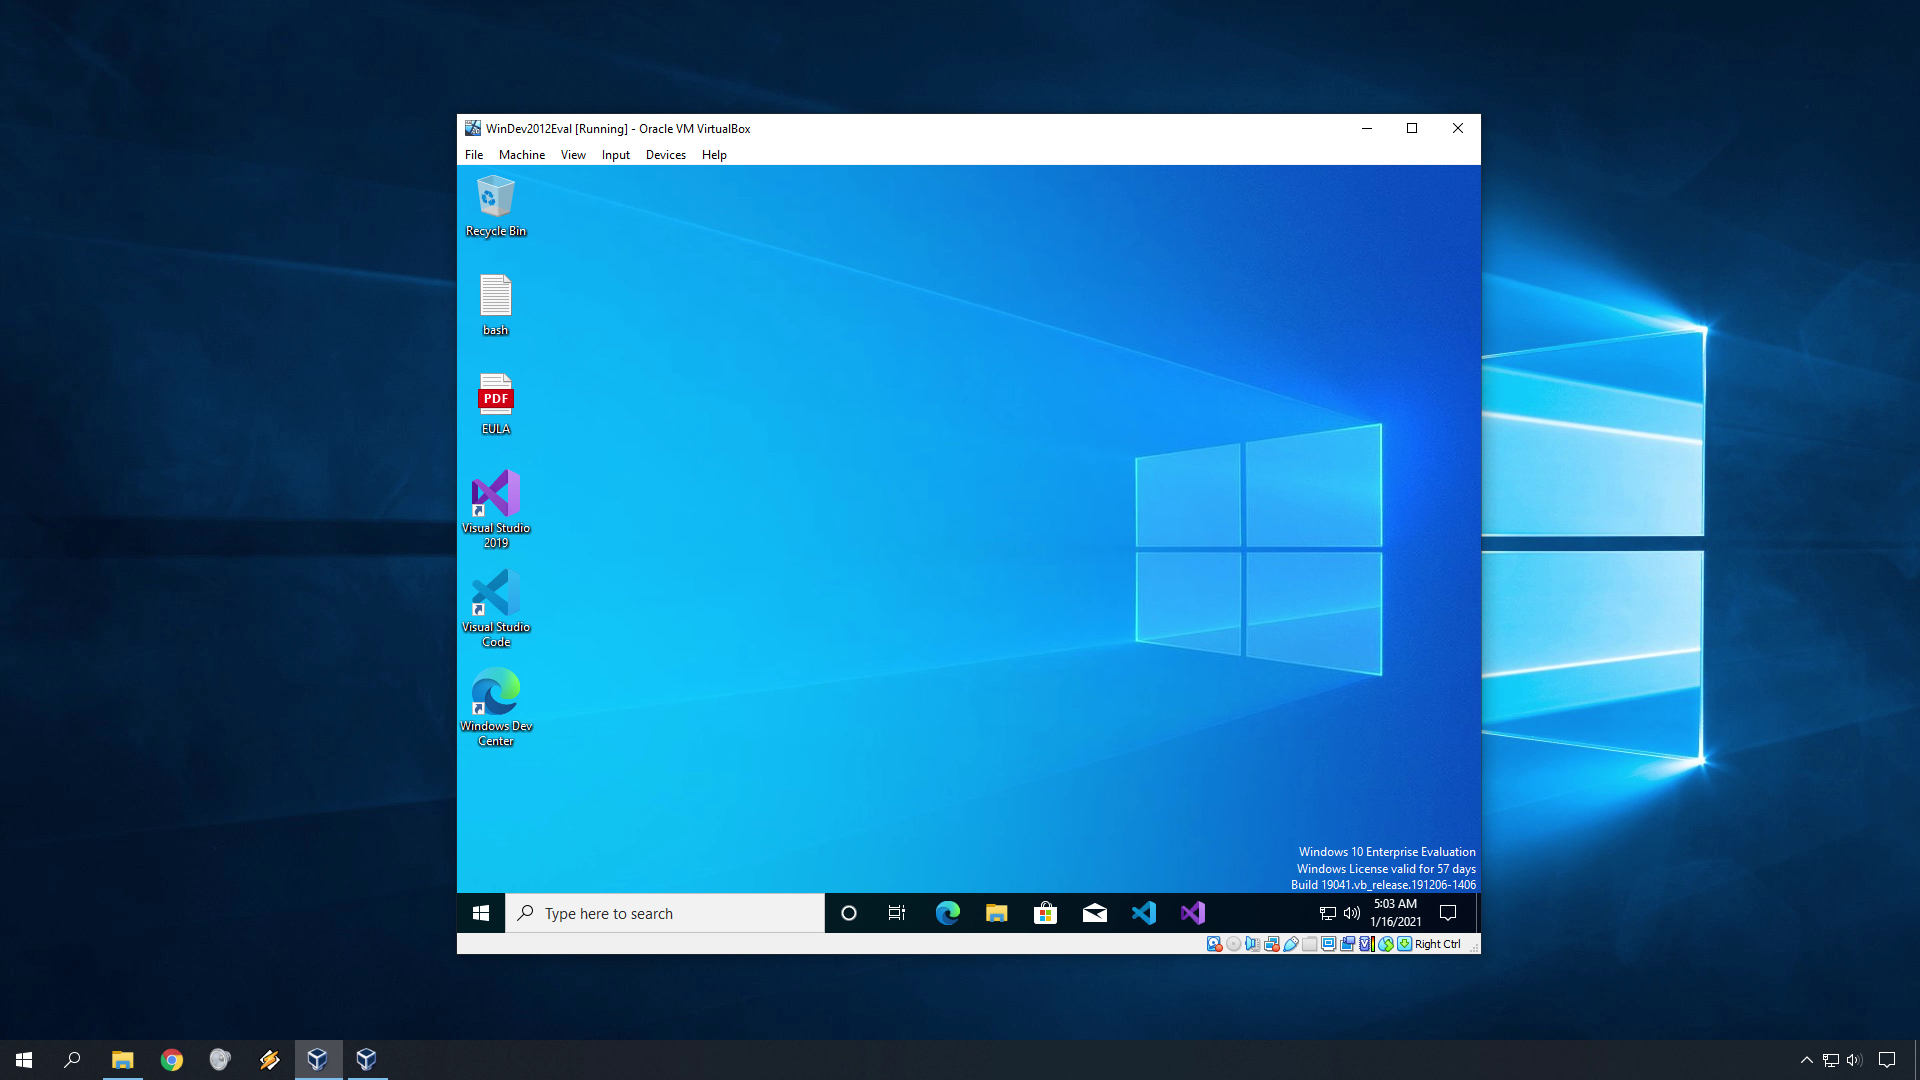
Task: Click the VirtualBox View menu
Action: pos(572,154)
